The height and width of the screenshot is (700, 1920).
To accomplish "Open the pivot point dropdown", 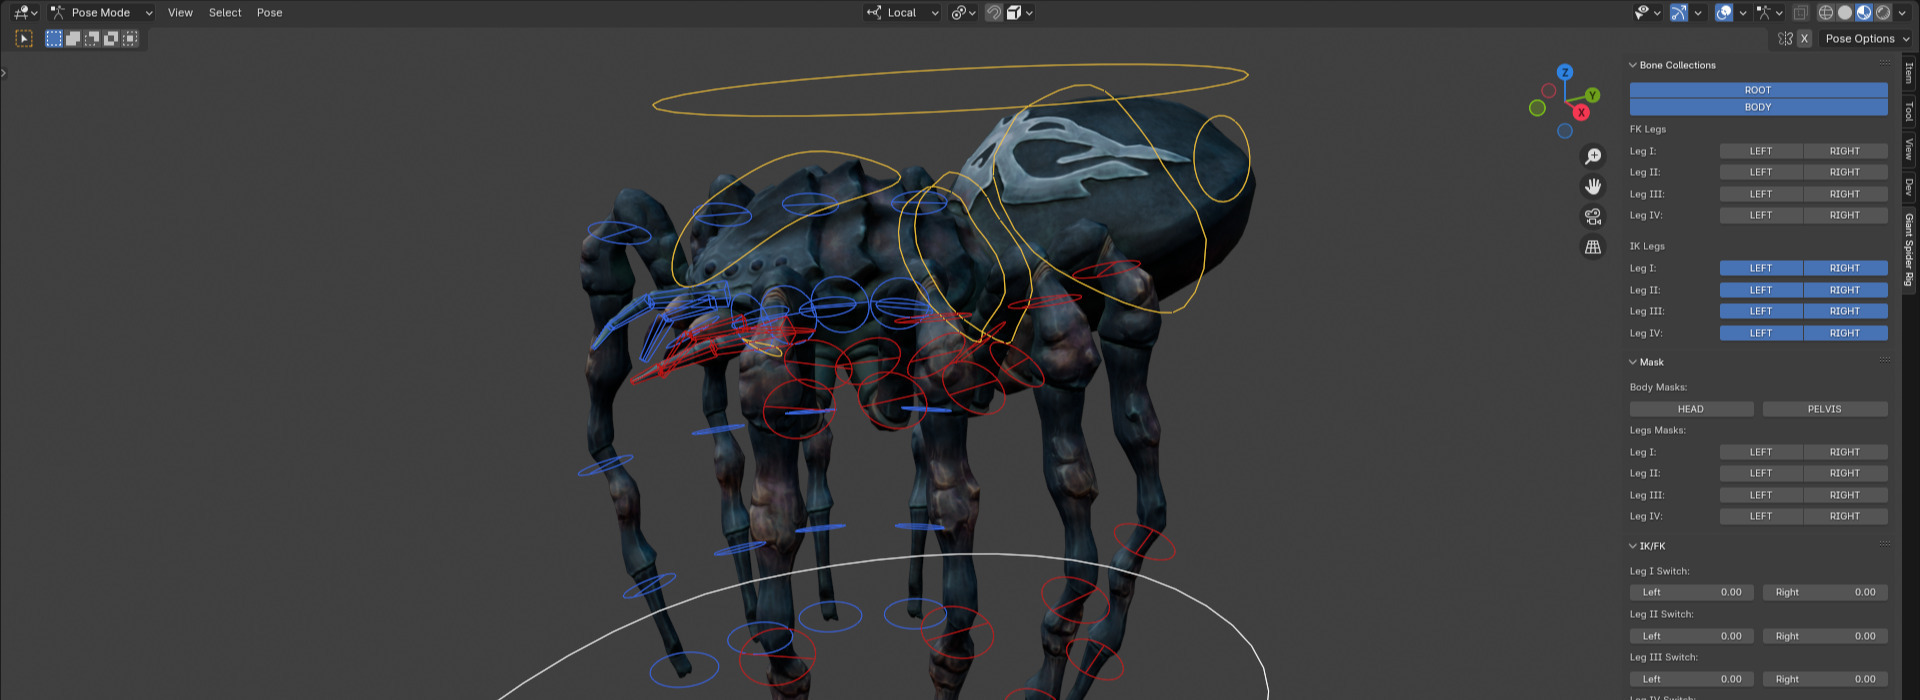I will click(963, 13).
